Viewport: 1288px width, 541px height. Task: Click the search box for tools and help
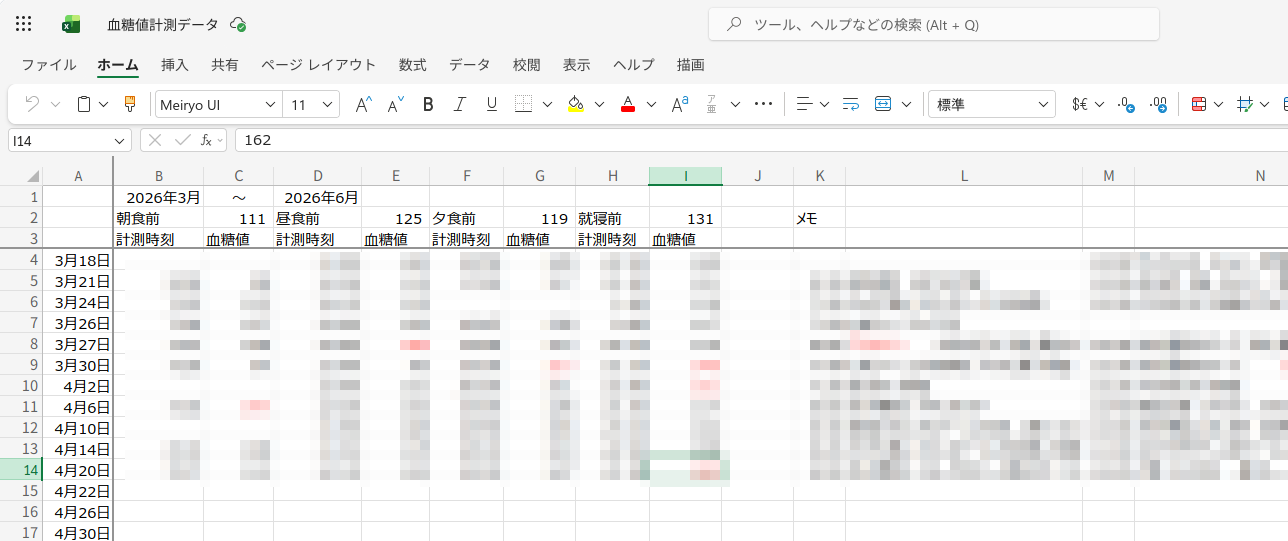933,24
